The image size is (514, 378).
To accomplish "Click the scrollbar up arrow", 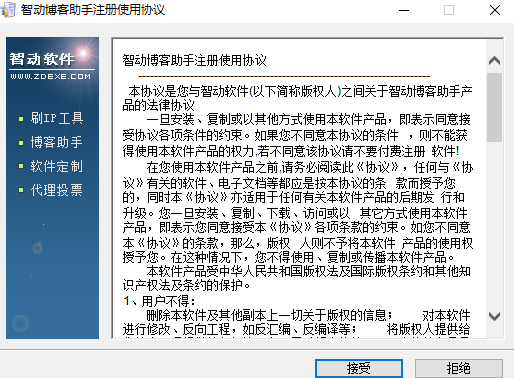I will coord(494,61).
